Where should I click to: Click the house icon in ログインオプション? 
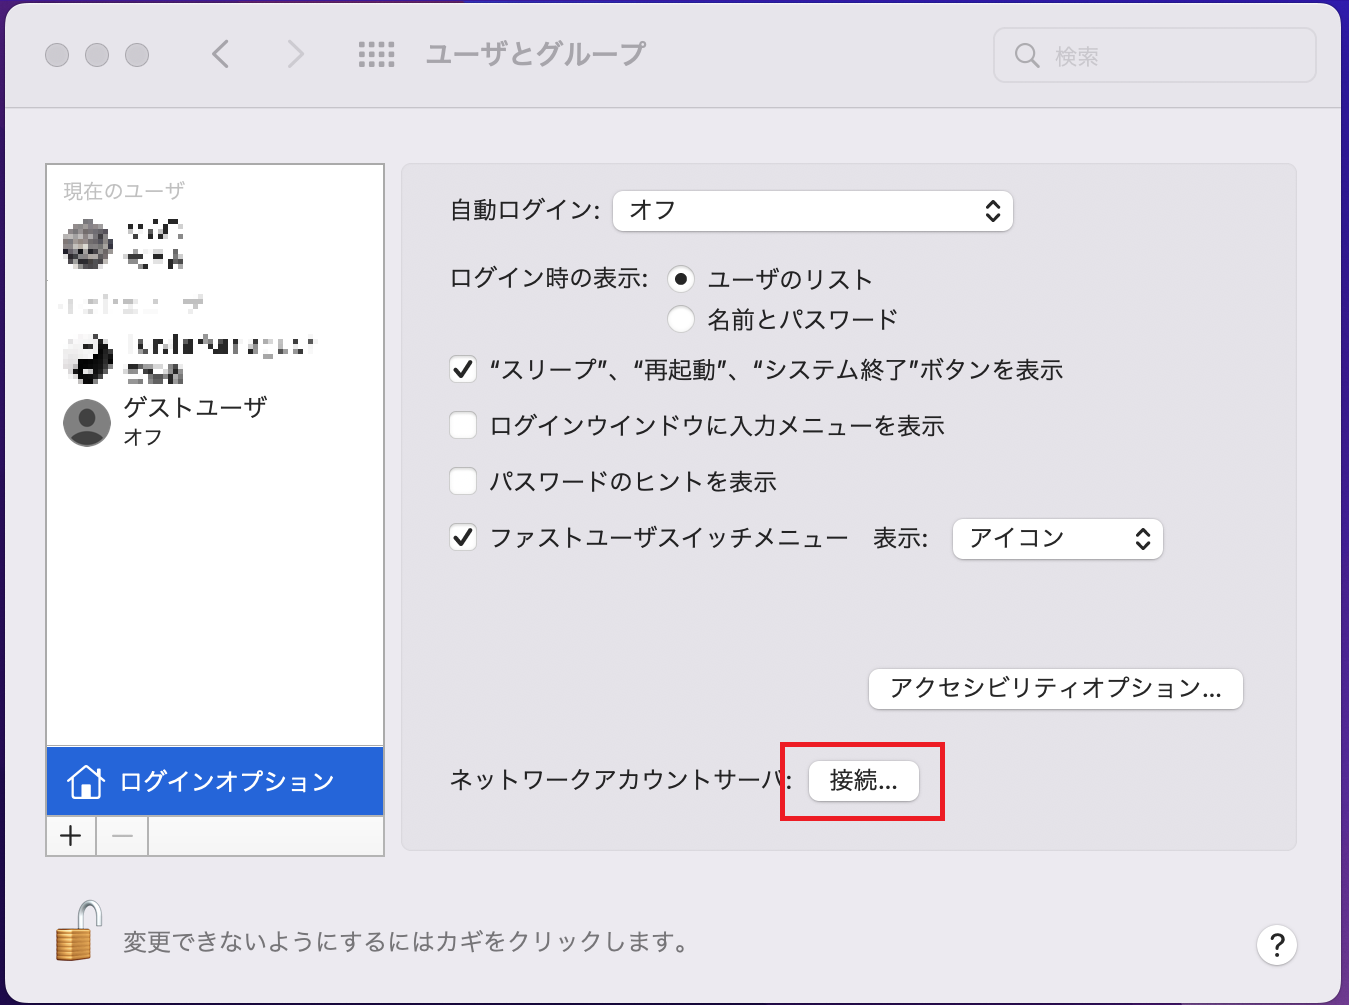tap(86, 781)
